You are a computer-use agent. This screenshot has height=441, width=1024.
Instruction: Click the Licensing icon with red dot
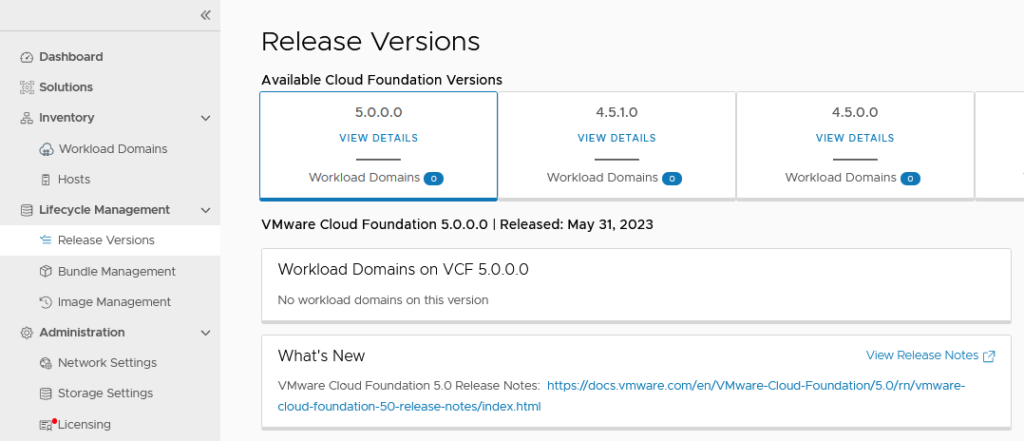[46, 425]
